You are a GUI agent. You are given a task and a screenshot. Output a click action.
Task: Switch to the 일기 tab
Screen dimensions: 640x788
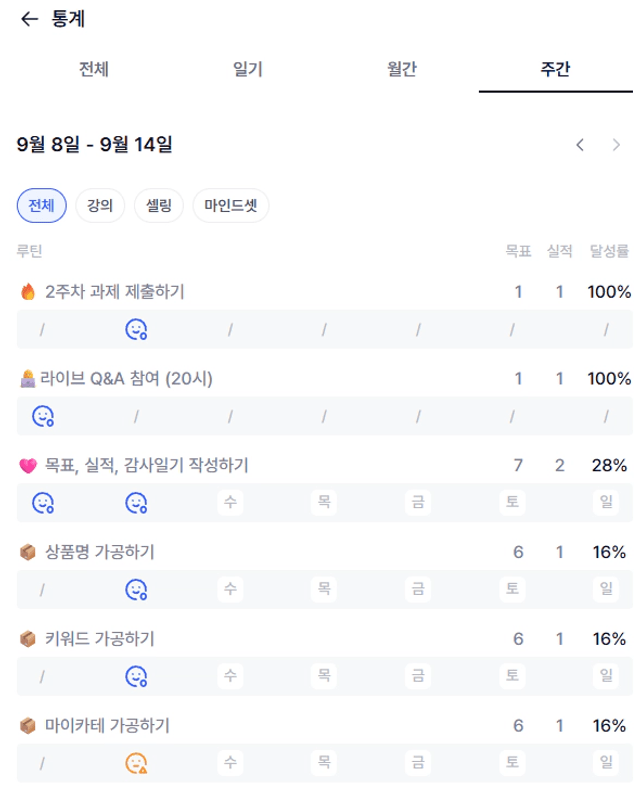[x=247, y=69]
